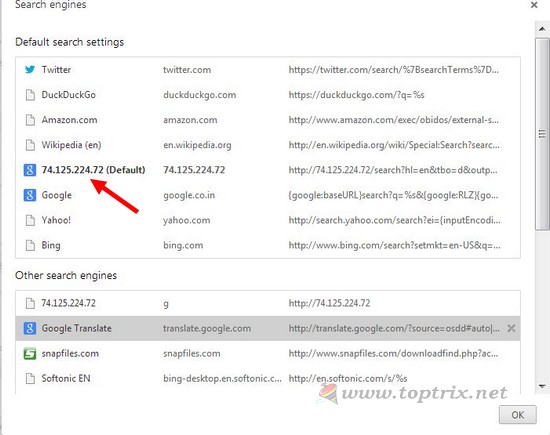Click the Google icon beside 74.125.224.72 (Default)

point(30,170)
